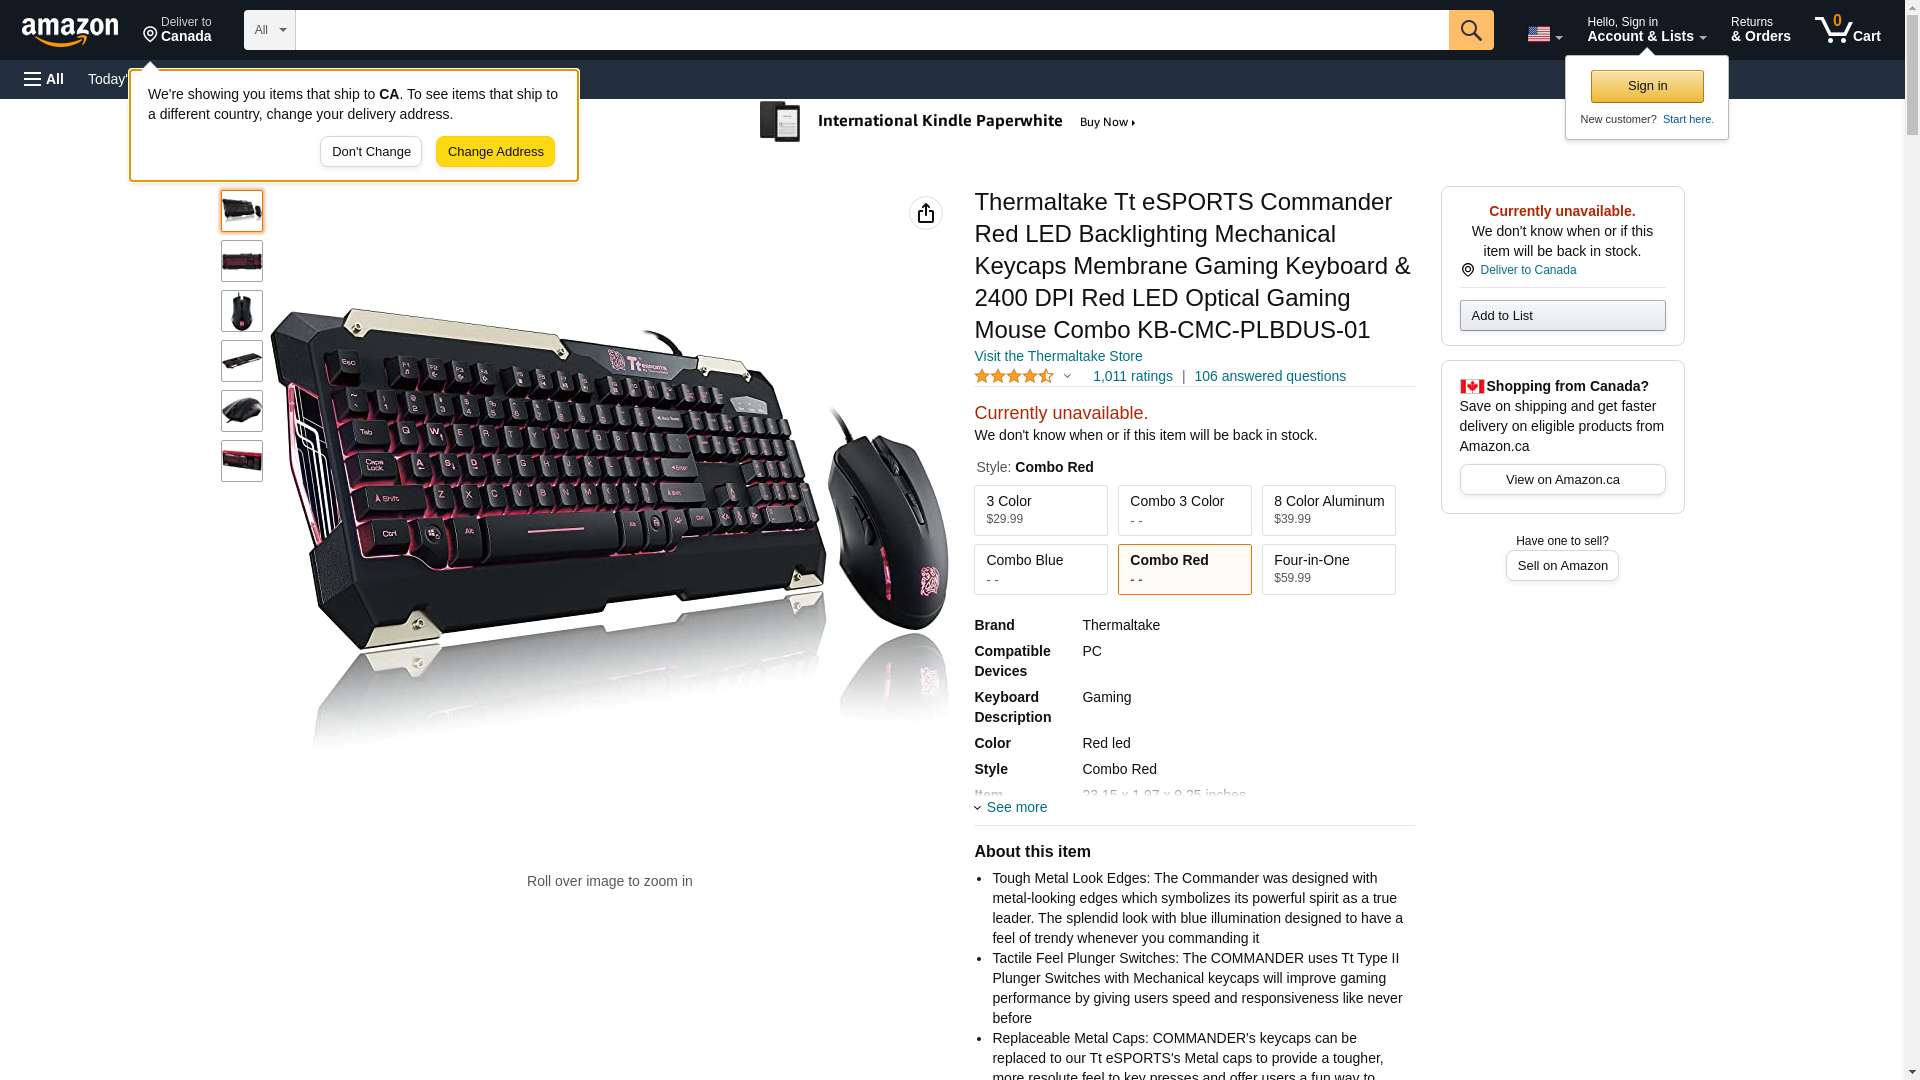Select the mouse top-view thumbnail
The height and width of the screenshot is (1080, 1920).
[x=242, y=311]
